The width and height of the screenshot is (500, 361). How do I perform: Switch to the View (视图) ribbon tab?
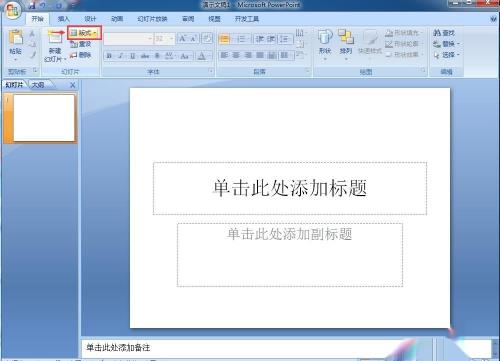point(214,19)
